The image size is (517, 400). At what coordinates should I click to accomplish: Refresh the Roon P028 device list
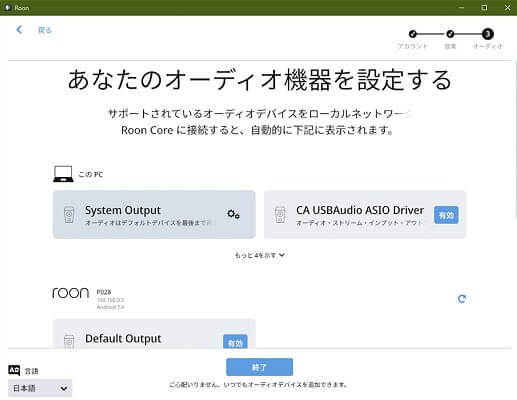[462, 299]
